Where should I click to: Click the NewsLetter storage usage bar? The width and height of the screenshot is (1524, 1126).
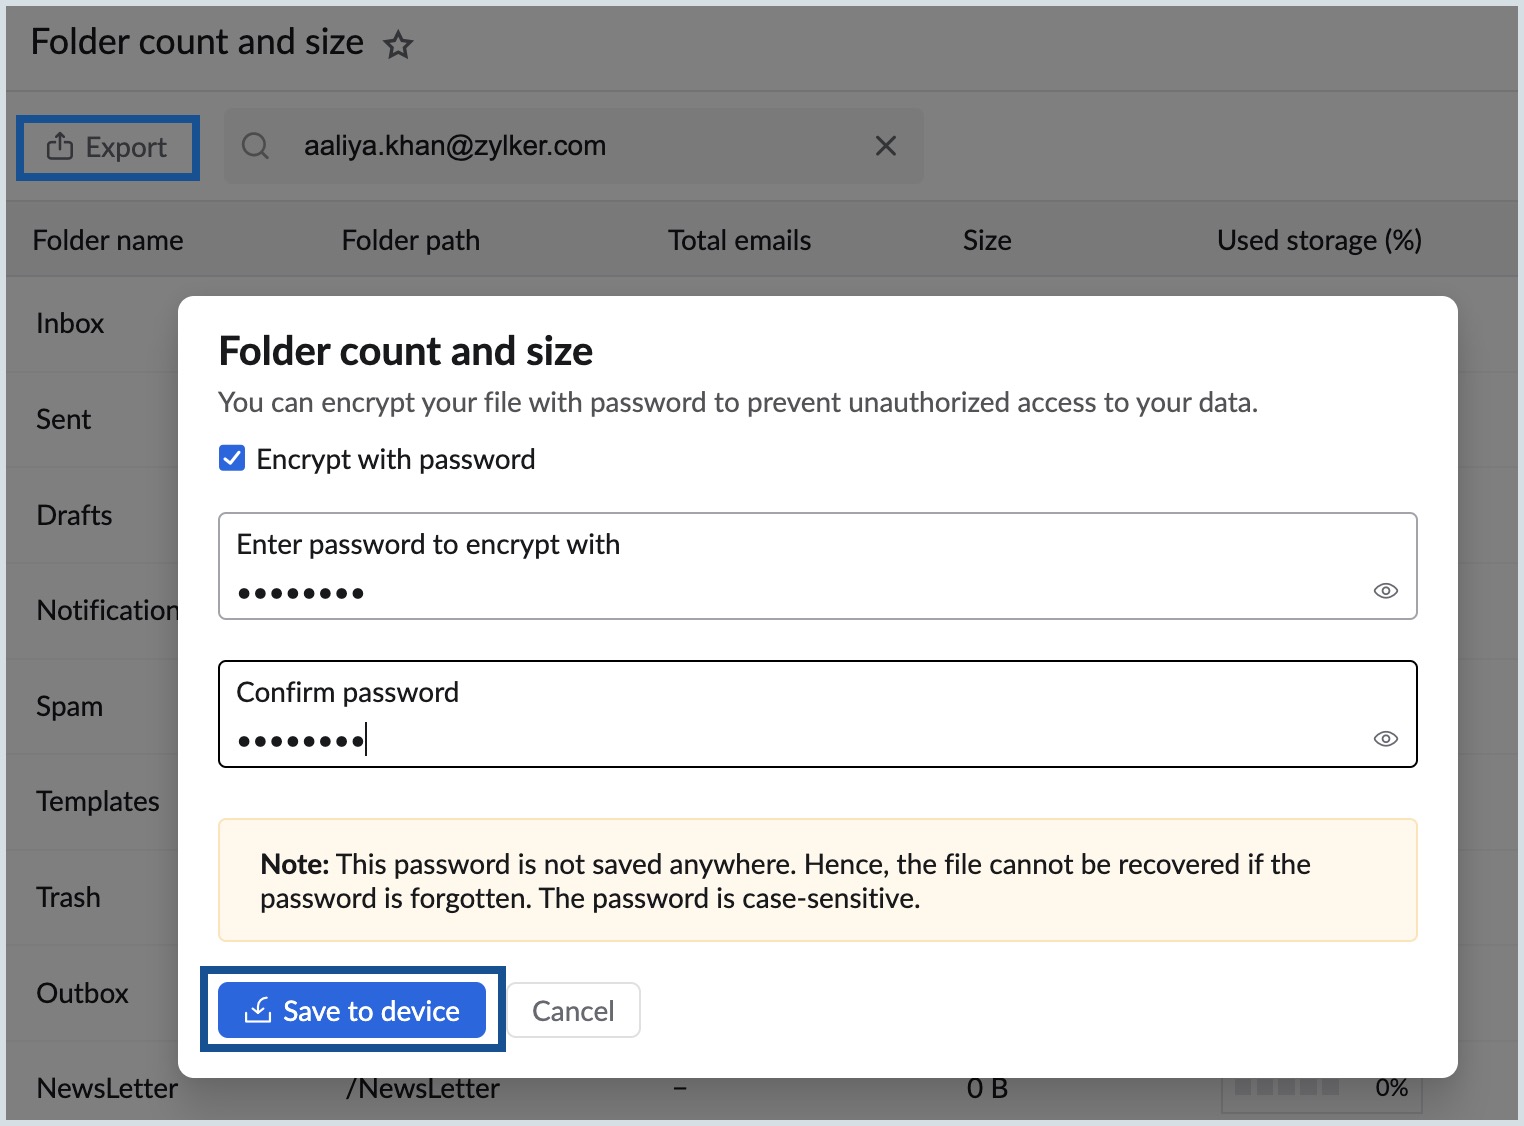[1288, 1088]
